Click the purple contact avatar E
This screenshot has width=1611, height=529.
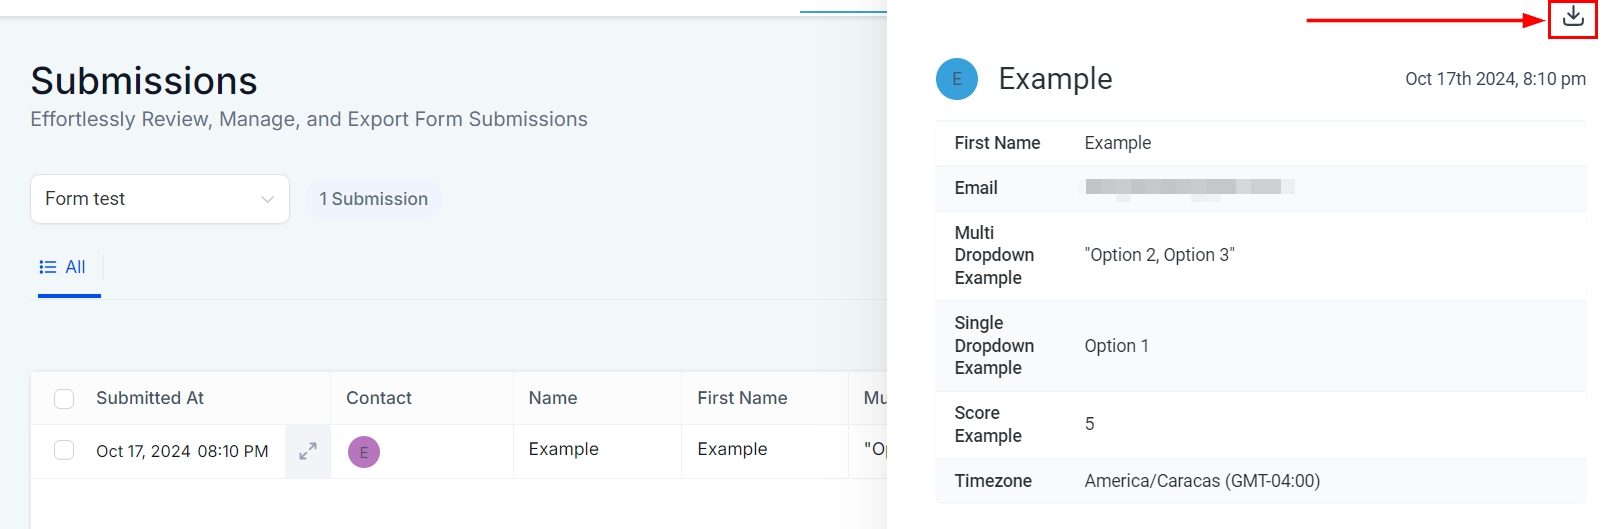click(364, 452)
